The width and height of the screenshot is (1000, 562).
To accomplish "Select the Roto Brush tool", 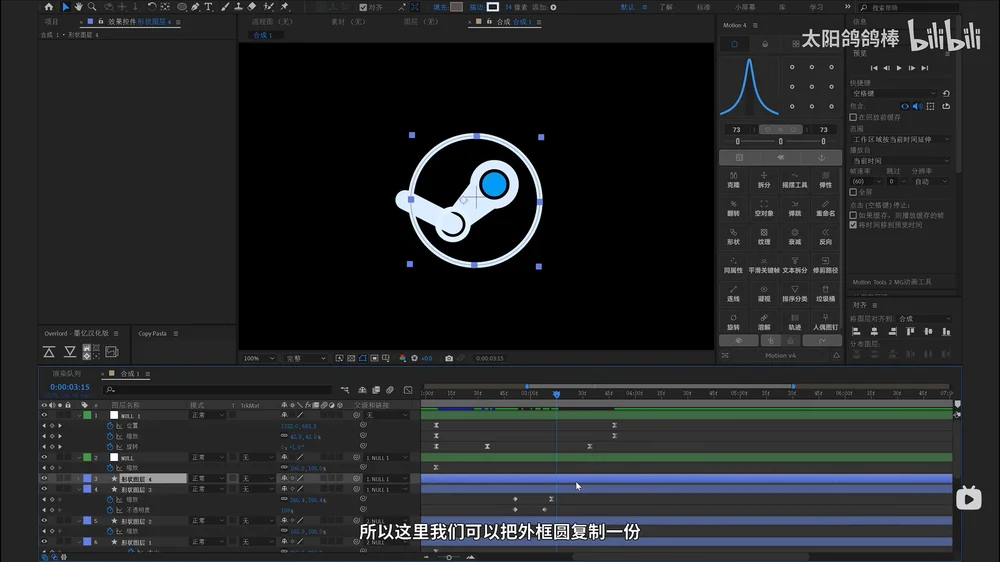I will 268,7.
